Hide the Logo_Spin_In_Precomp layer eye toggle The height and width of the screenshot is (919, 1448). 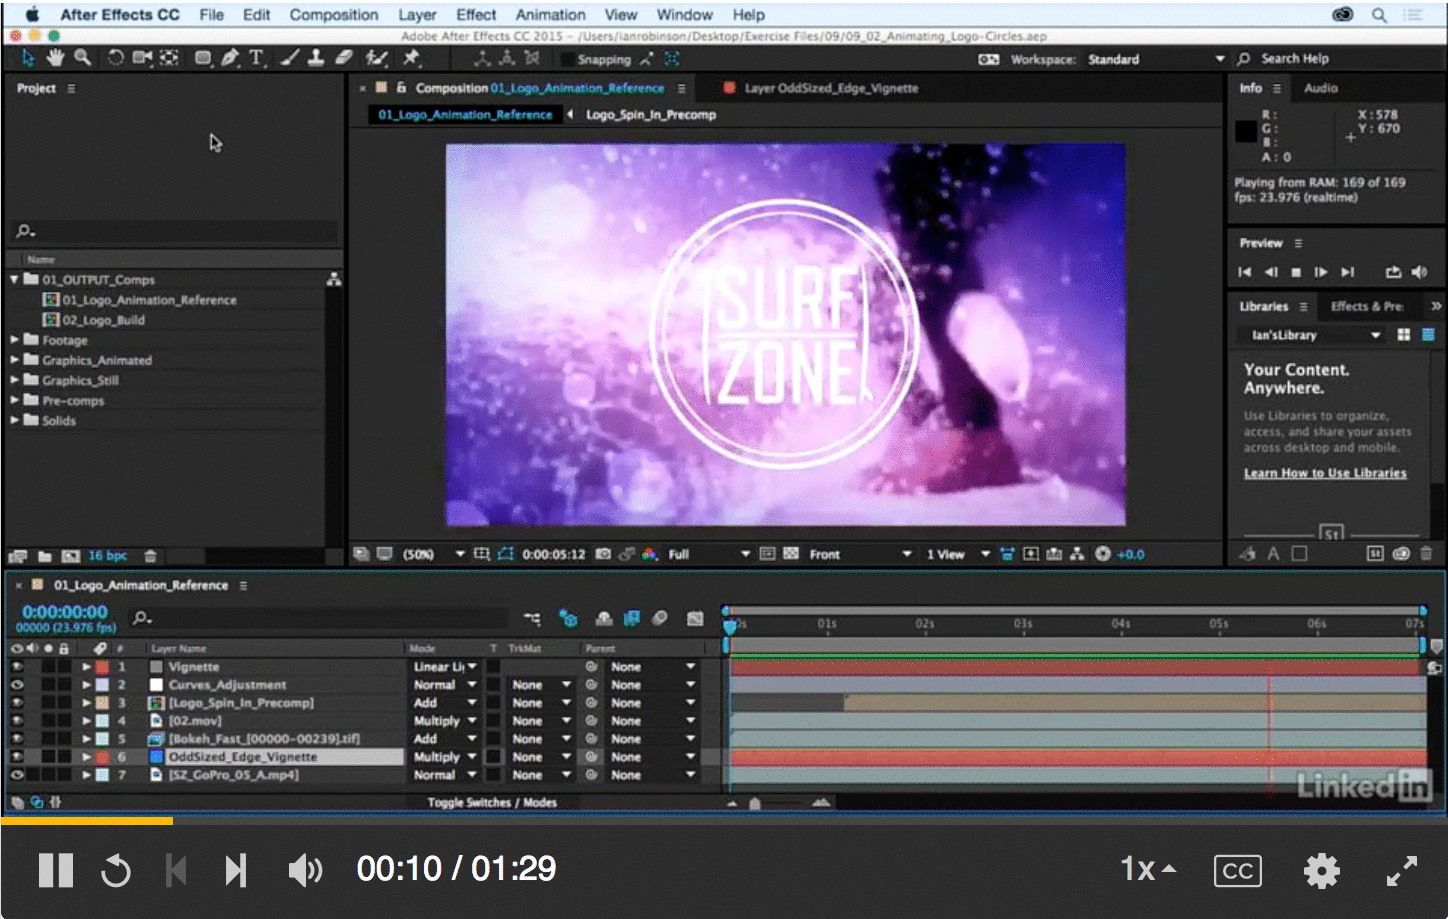(17, 703)
